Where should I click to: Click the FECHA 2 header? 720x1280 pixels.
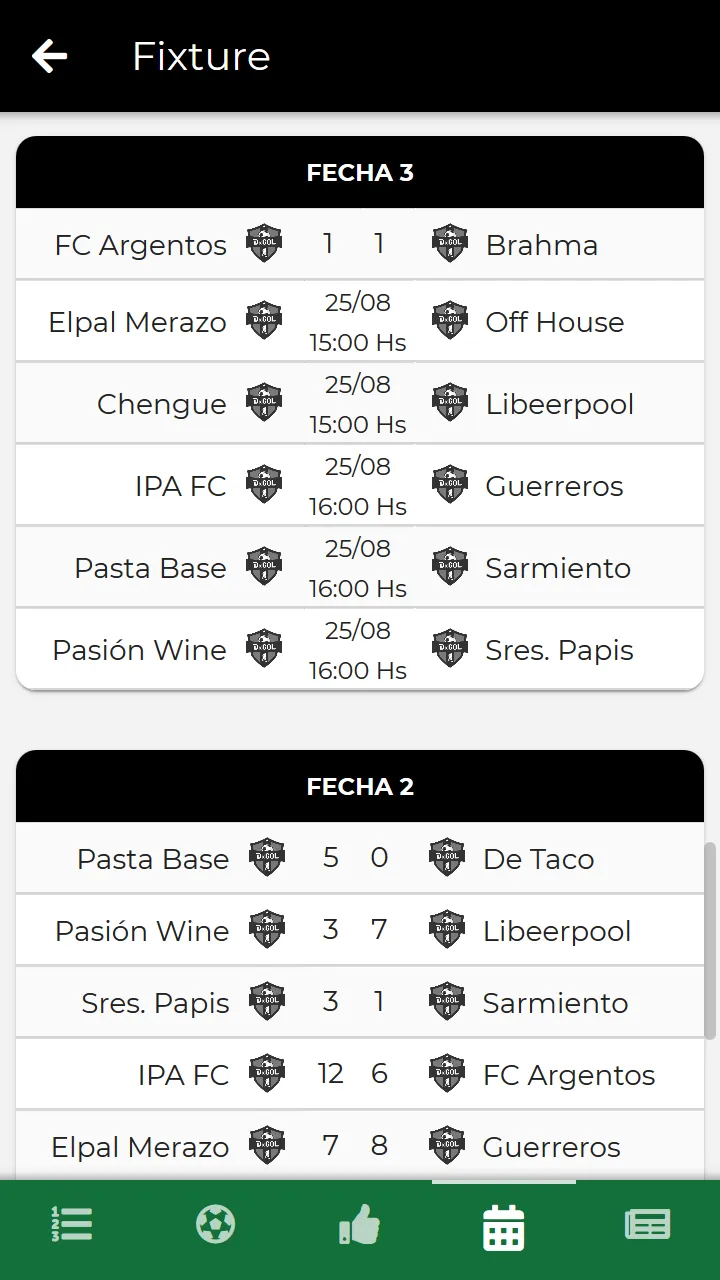point(360,786)
